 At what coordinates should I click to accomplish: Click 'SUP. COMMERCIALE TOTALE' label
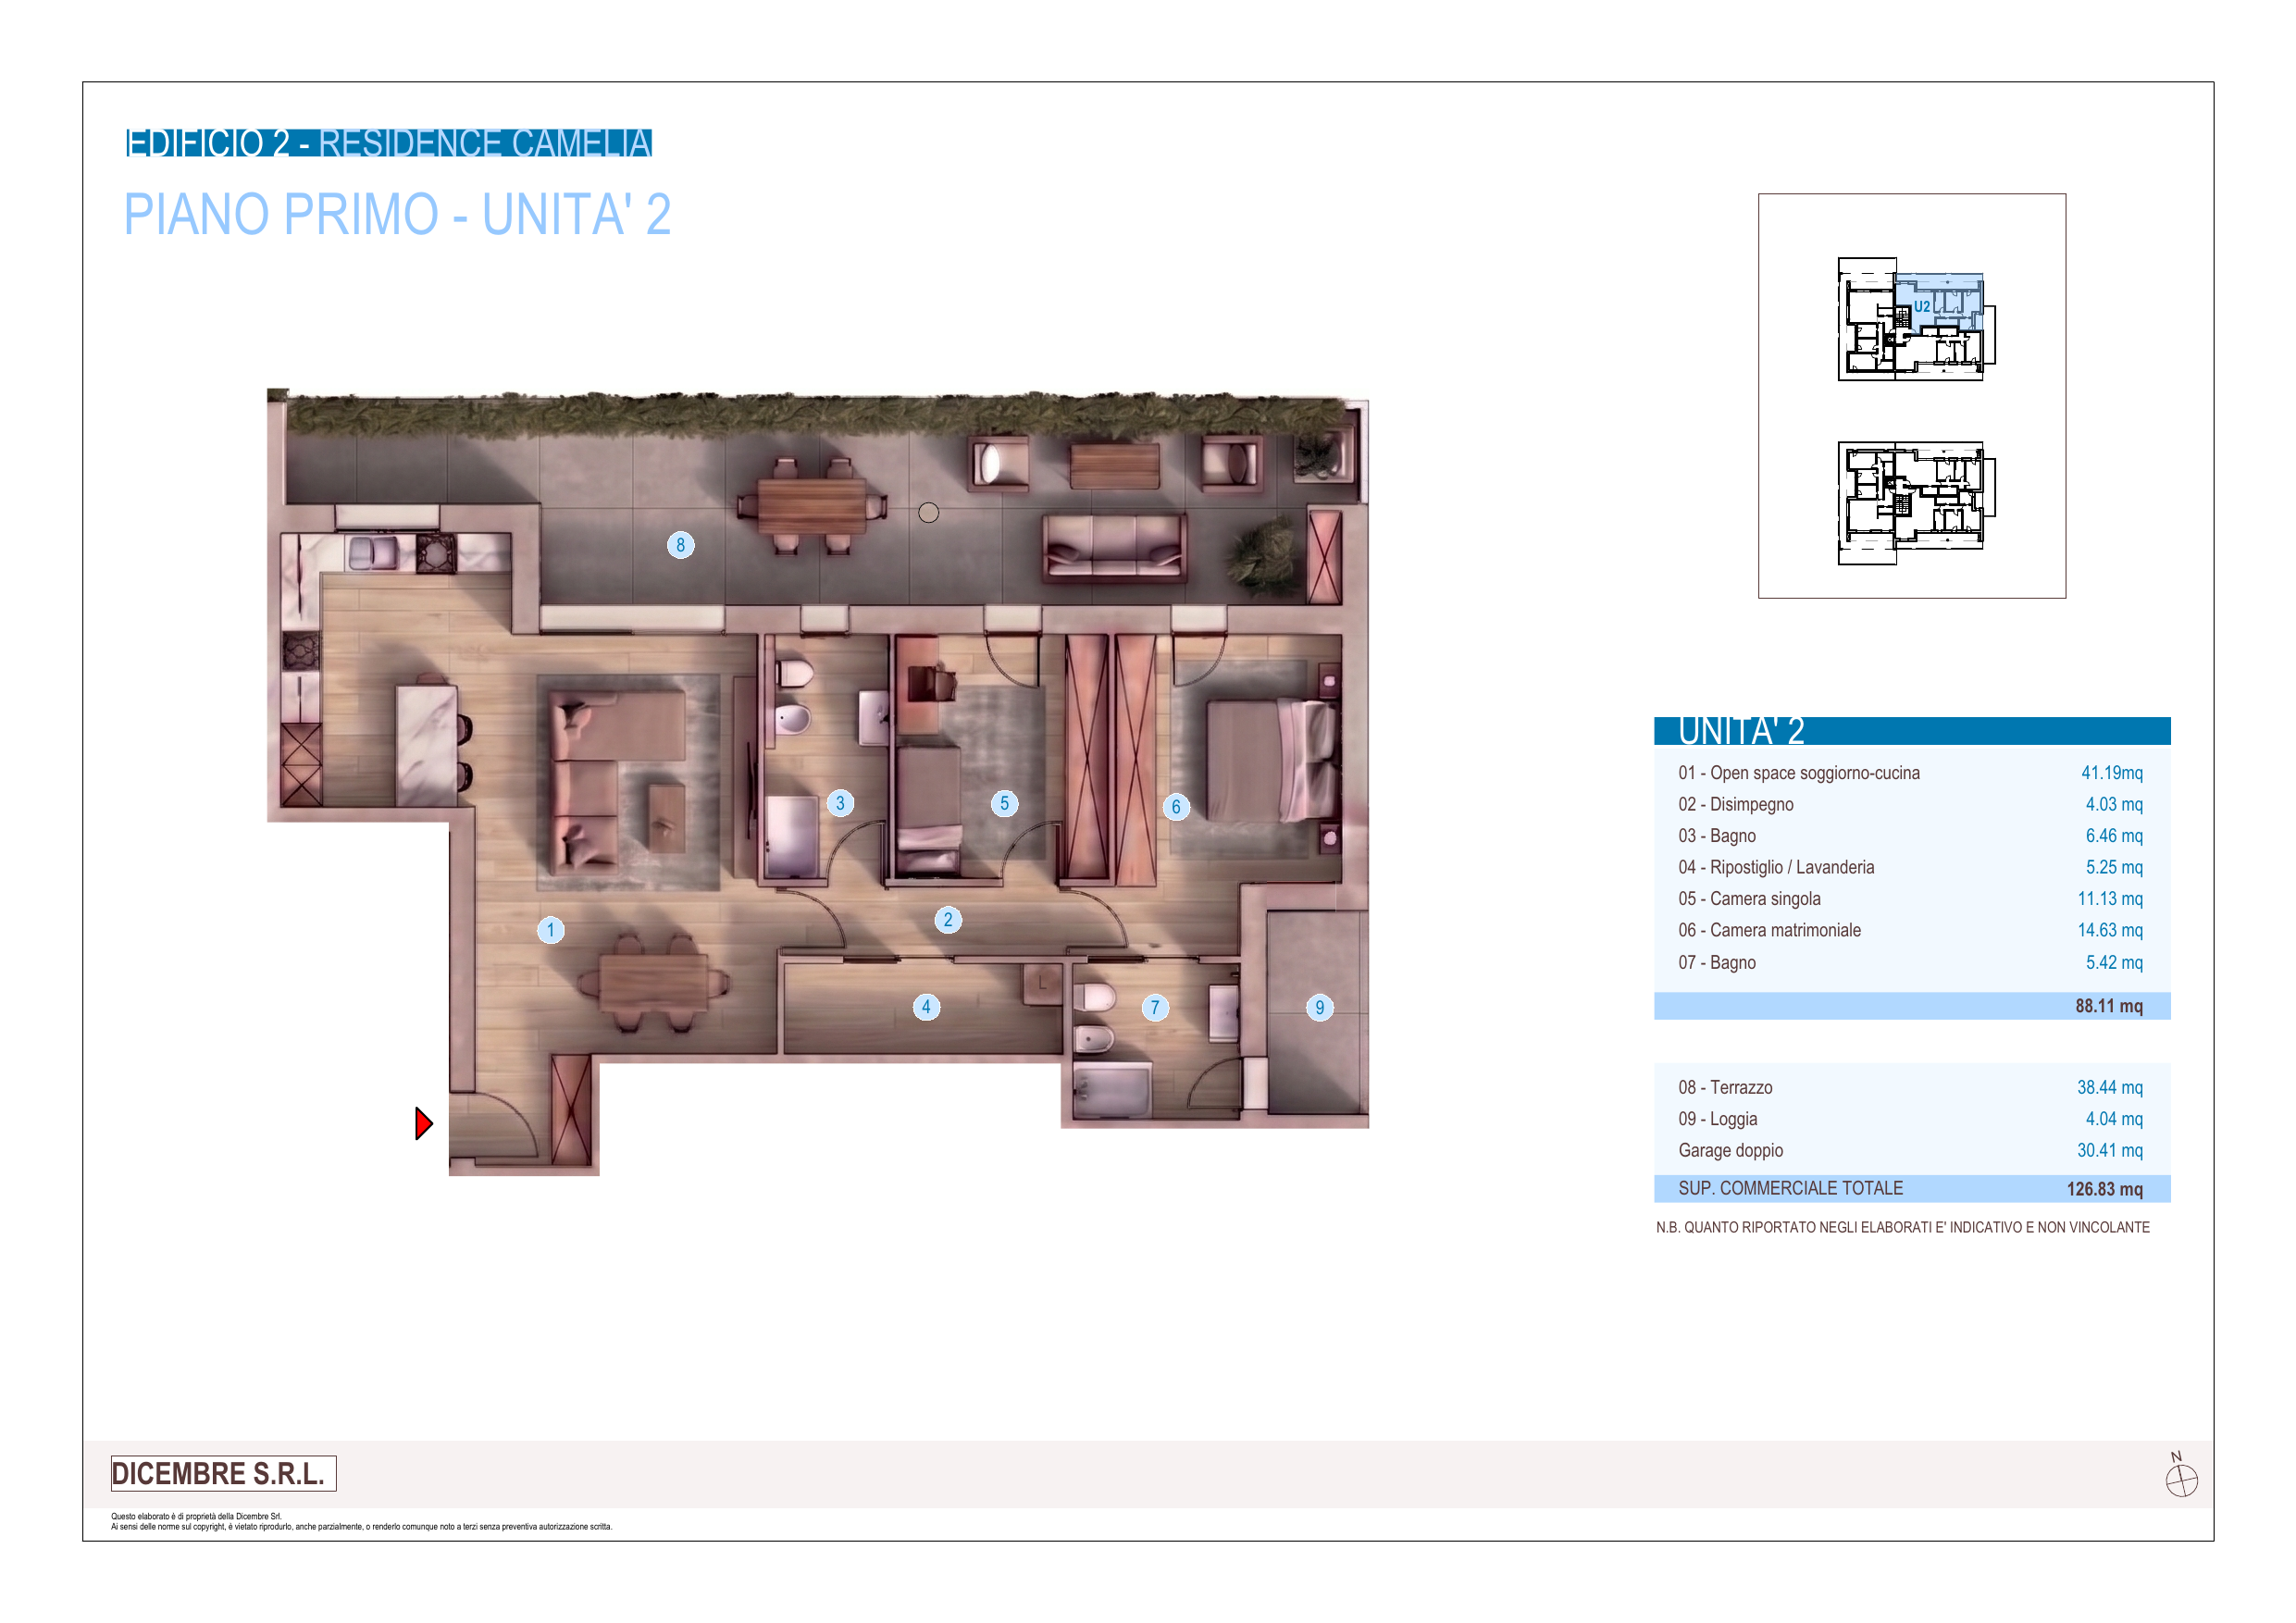pyautogui.click(x=1790, y=1189)
